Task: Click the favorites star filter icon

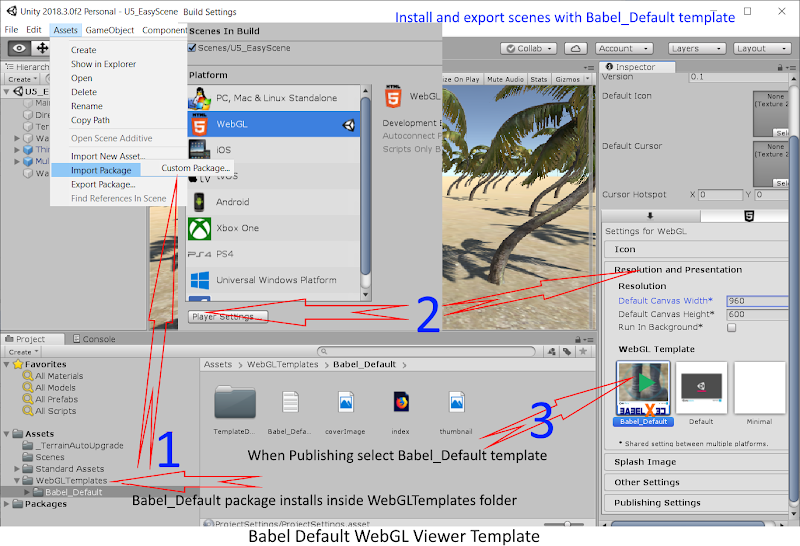Action: 583,351
